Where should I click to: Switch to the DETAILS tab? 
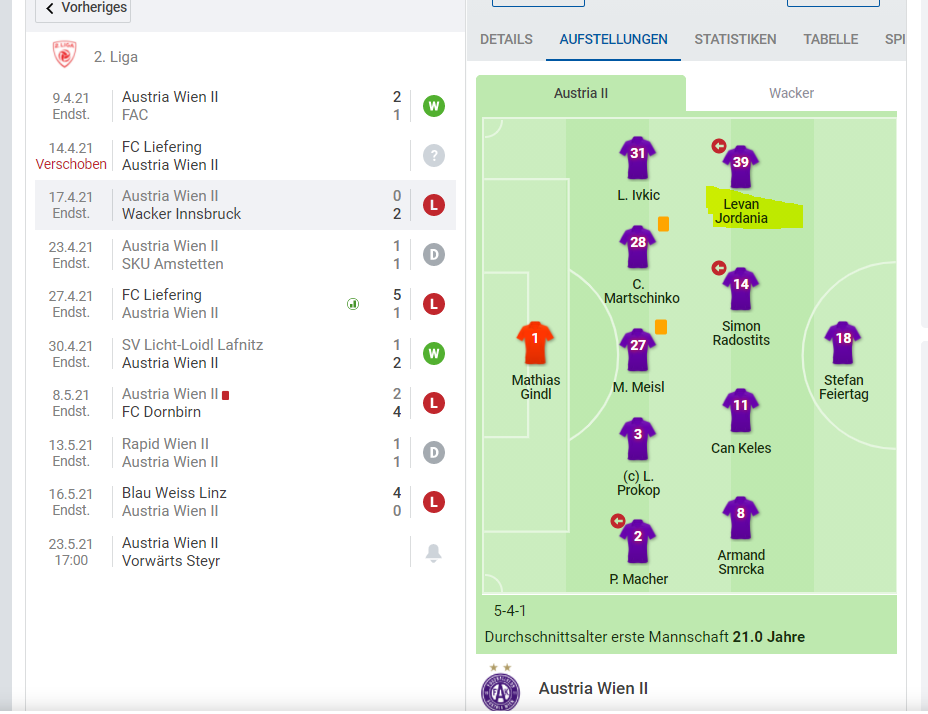[506, 39]
